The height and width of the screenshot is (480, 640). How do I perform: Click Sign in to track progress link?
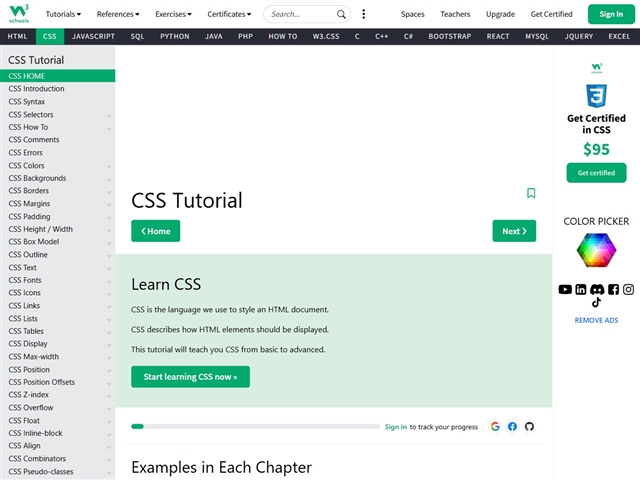[x=396, y=427]
